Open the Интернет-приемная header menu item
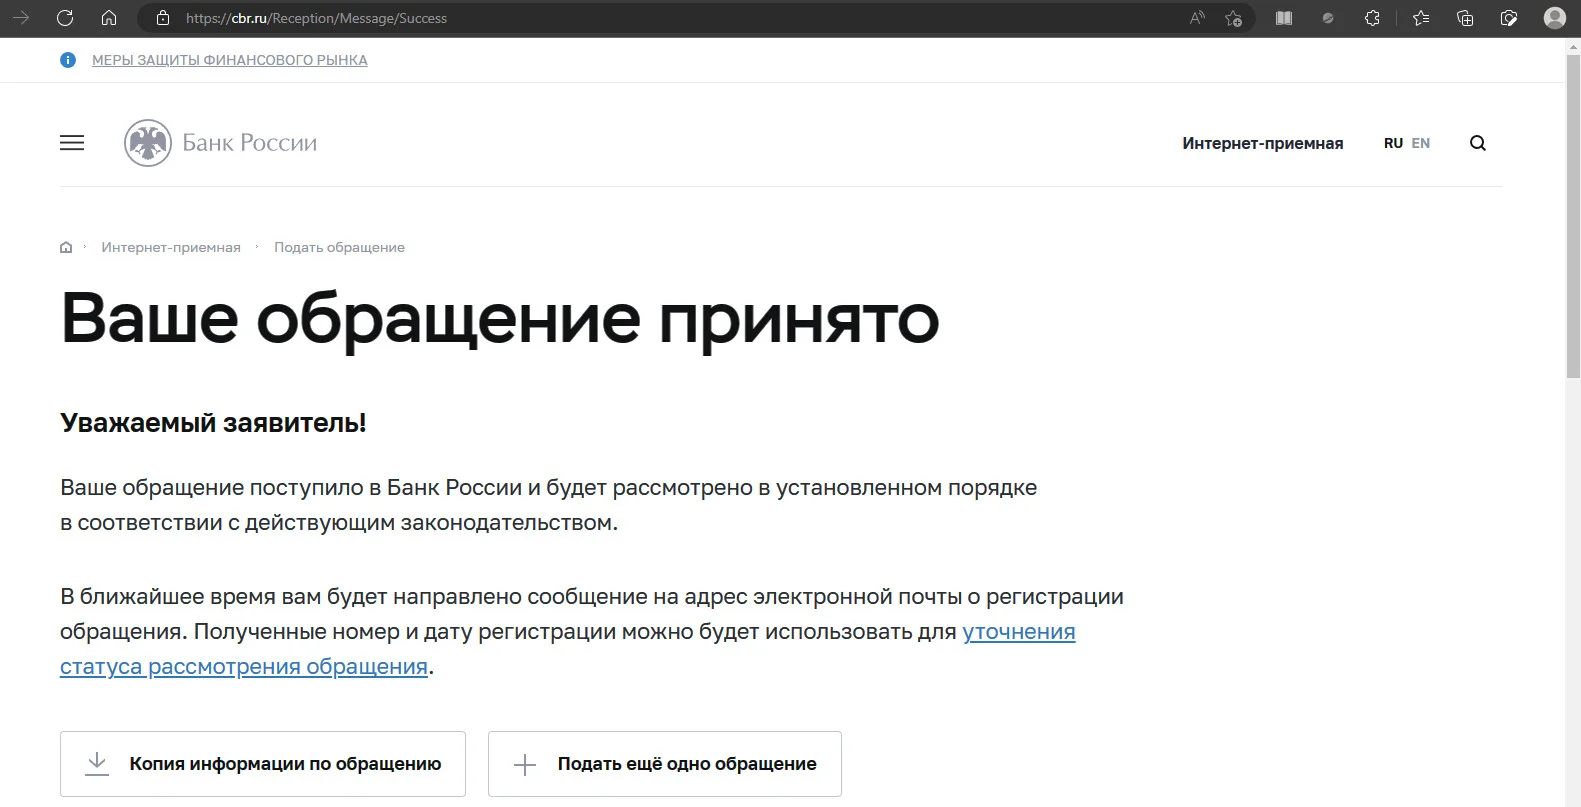Screen dimensions: 1581x807 pyautogui.click(x=1263, y=143)
